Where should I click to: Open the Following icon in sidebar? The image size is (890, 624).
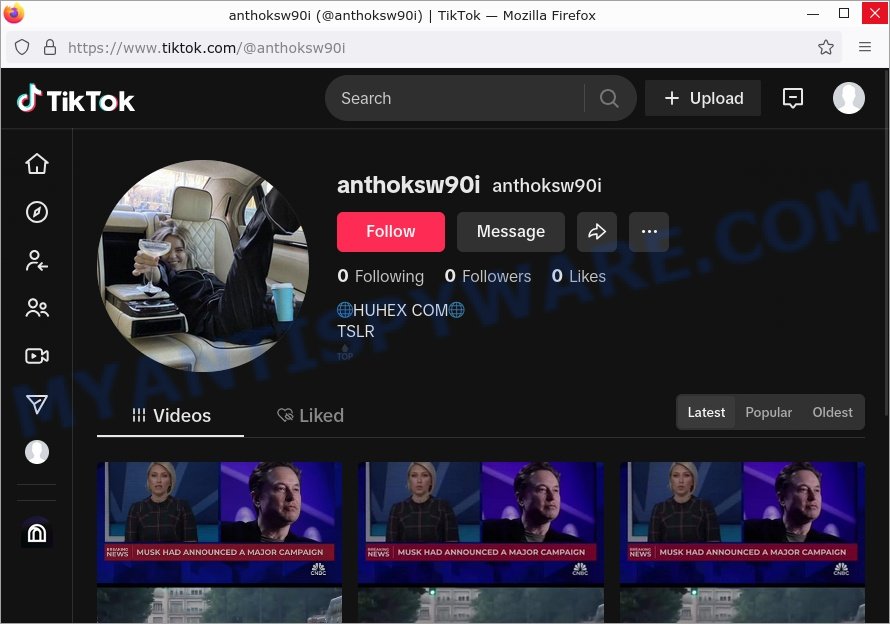click(x=37, y=261)
